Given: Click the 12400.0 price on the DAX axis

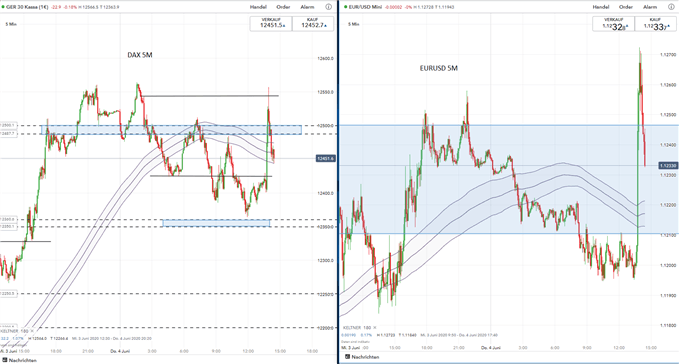Looking at the screenshot, I should click(x=326, y=193).
